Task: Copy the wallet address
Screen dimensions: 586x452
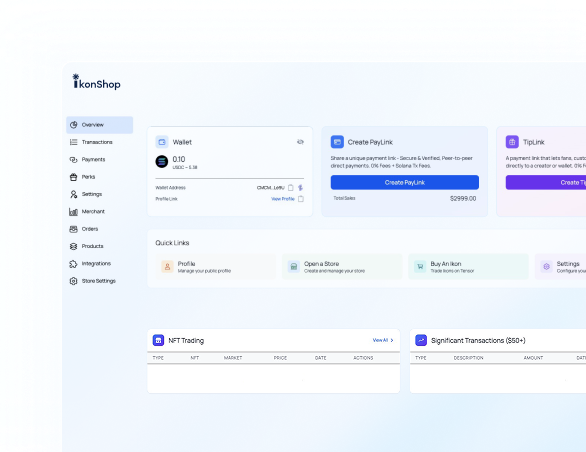Action: click(x=290, y=188)
